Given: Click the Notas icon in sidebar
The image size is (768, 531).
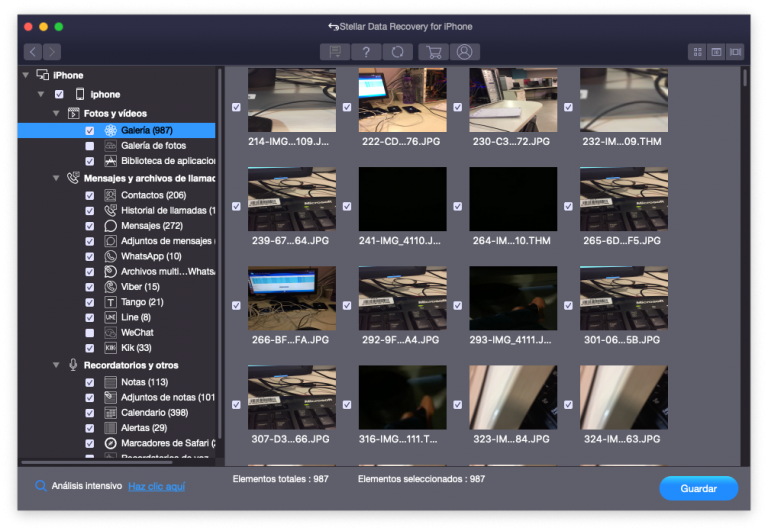Looking at the screenshot, I should pos(110,382).
